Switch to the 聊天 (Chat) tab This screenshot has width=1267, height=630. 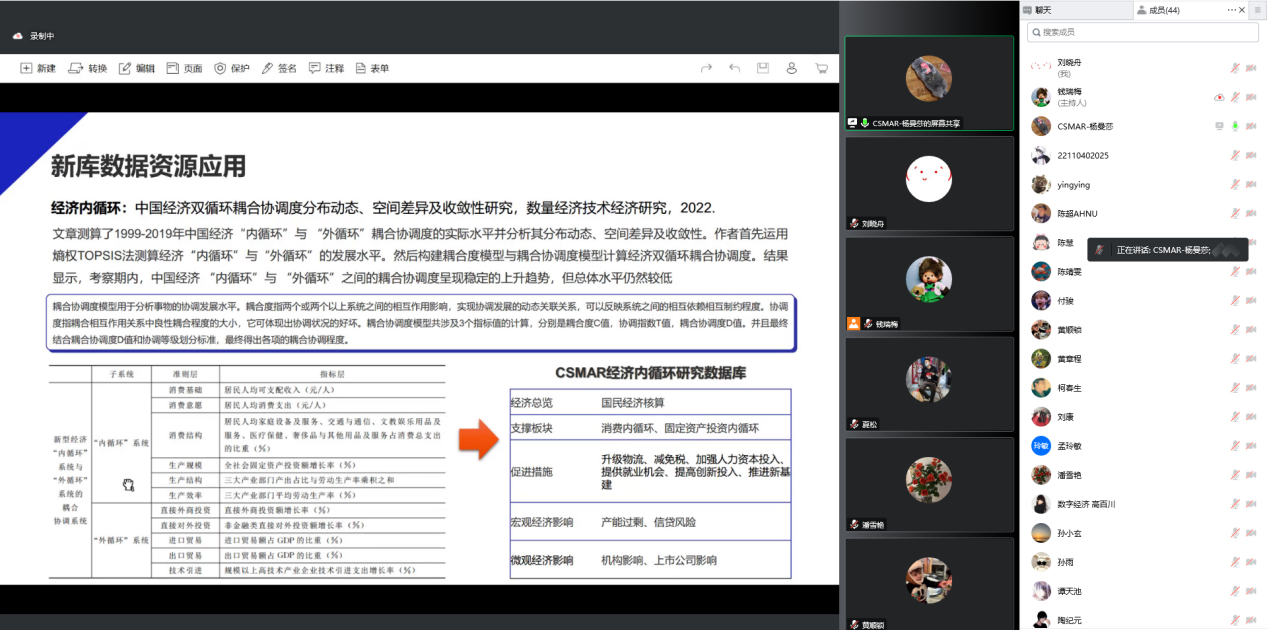[x=1042, y=10]
